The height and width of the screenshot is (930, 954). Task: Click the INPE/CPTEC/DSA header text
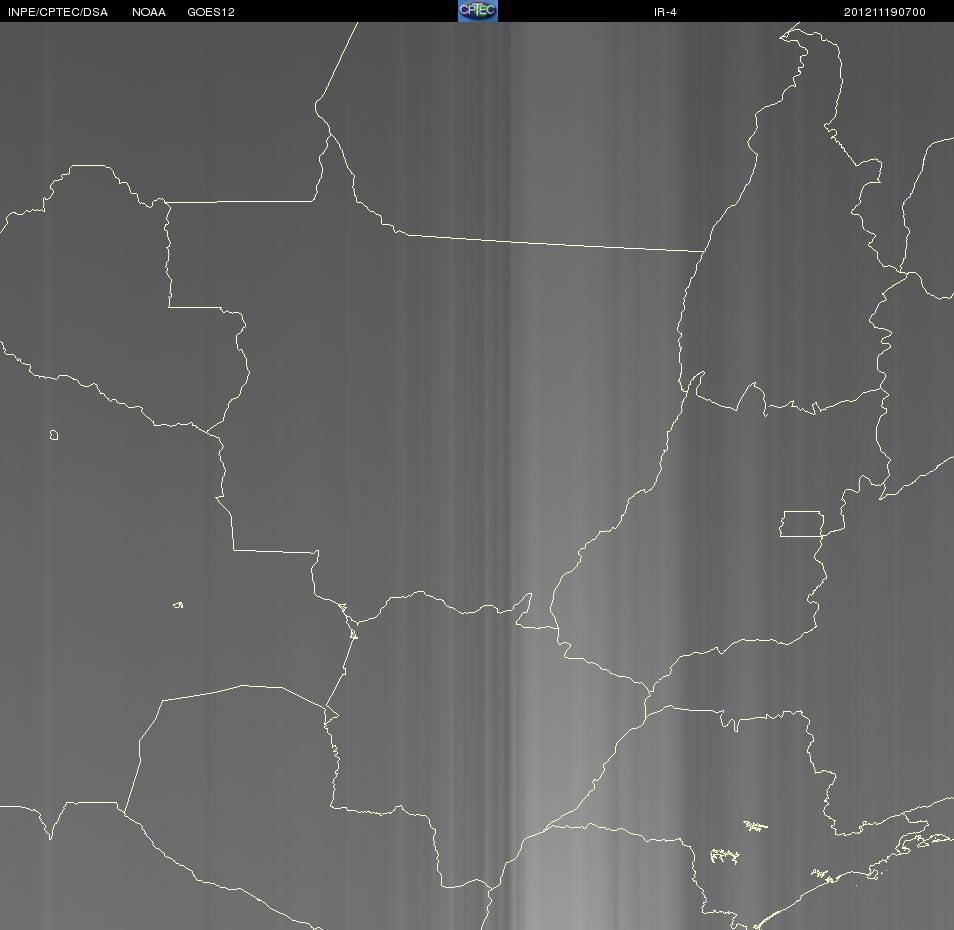point(58,12)
